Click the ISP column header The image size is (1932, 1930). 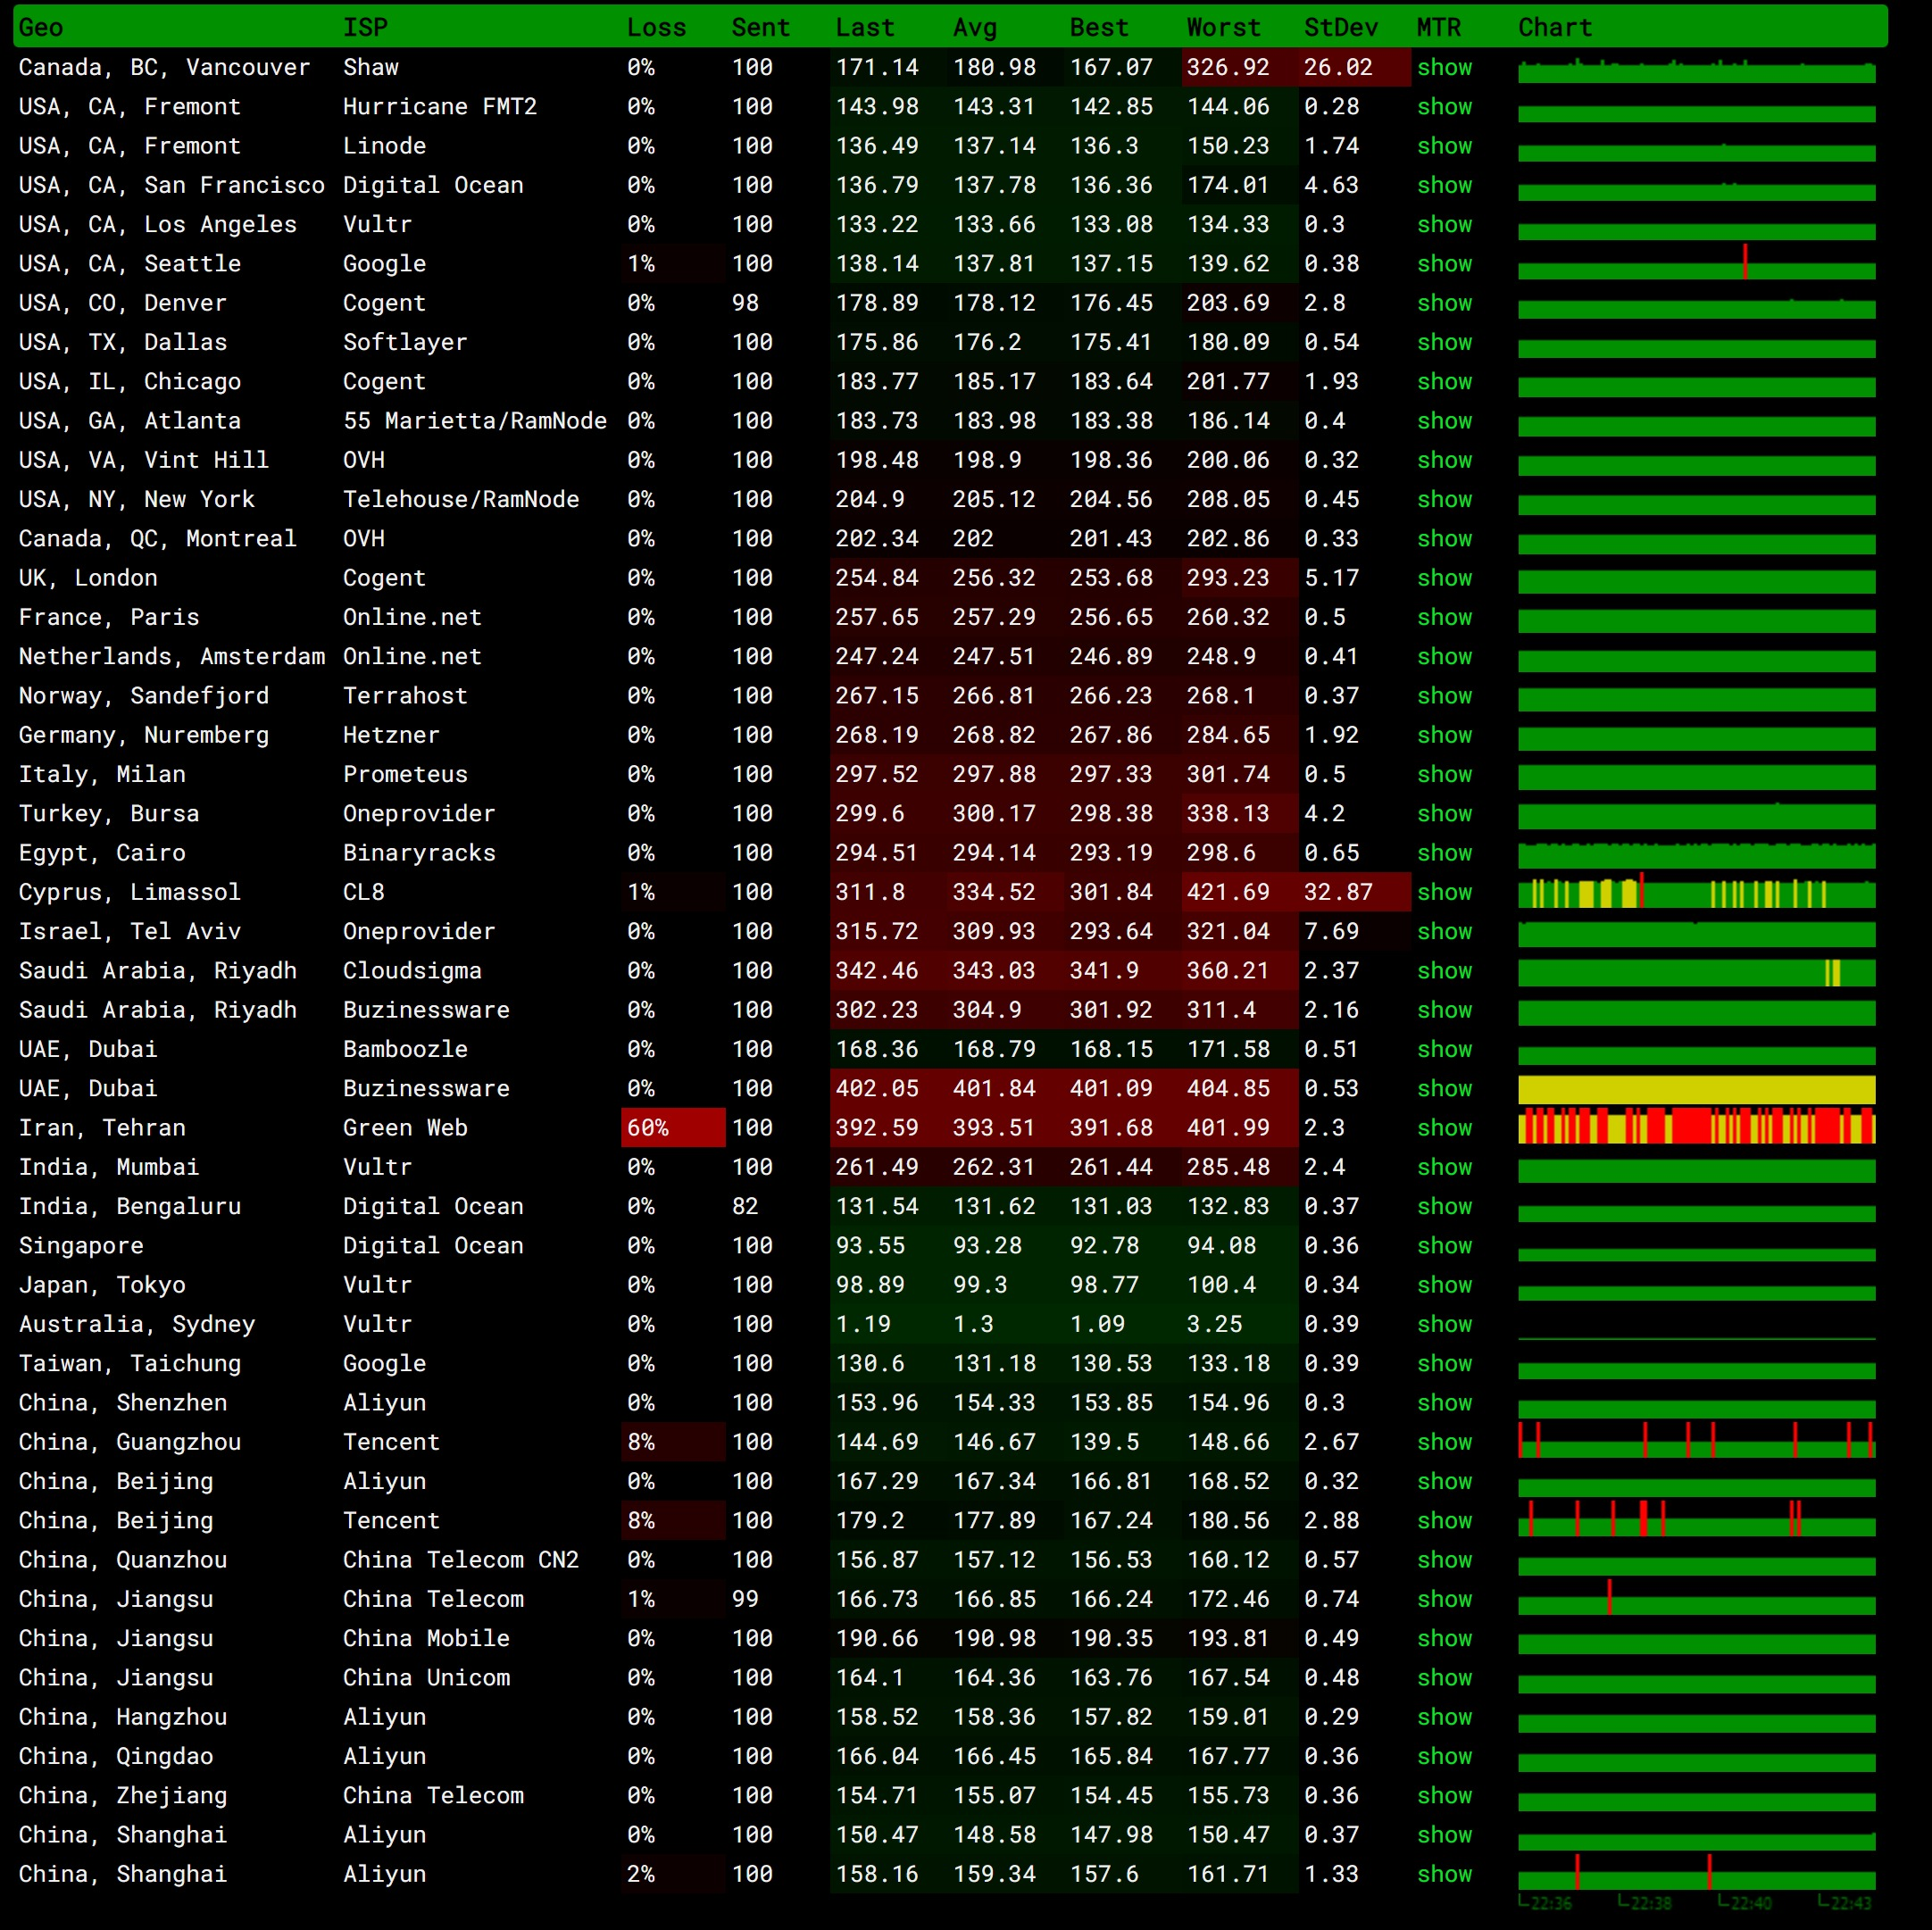(x=365, y=27)
